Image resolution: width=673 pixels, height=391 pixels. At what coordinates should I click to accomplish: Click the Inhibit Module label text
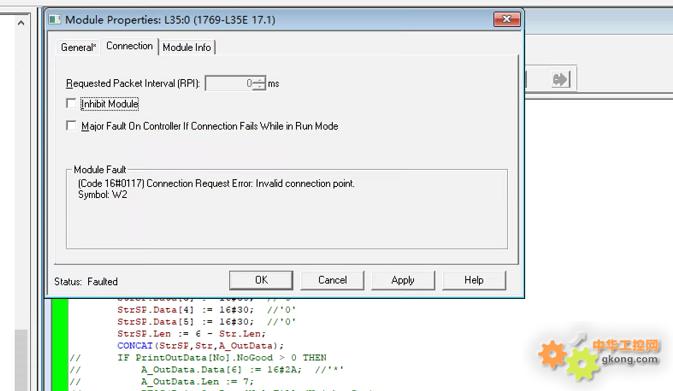110,104
